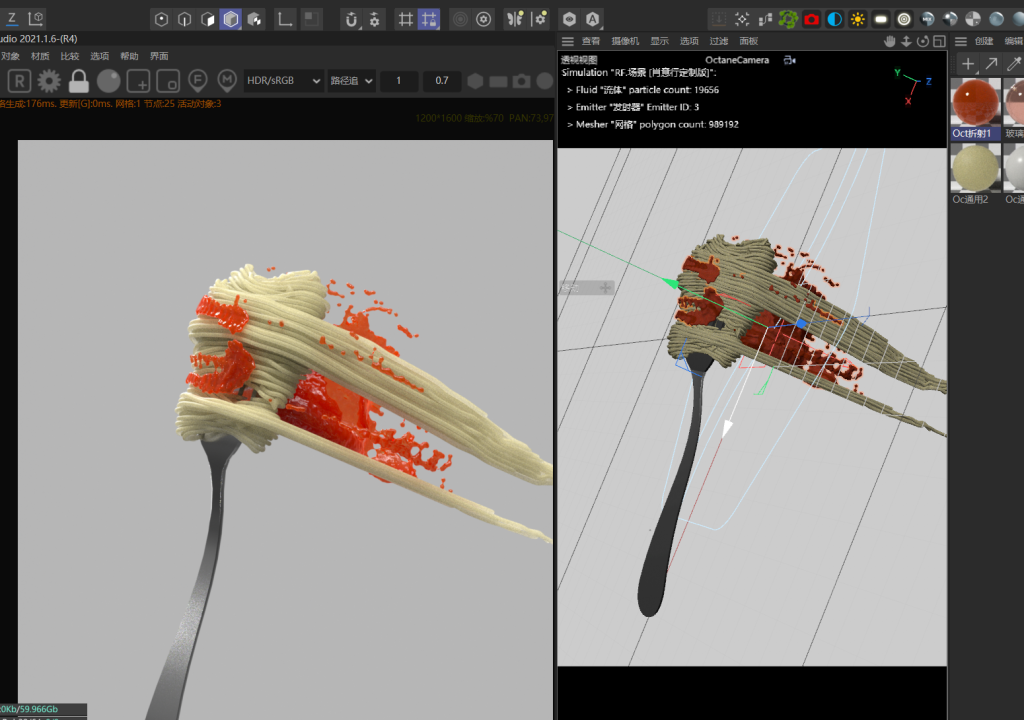This screenshot has height=720, width=1024.
Task: Open viewport hamburger menu beside 查看
Action: (568, 41)
